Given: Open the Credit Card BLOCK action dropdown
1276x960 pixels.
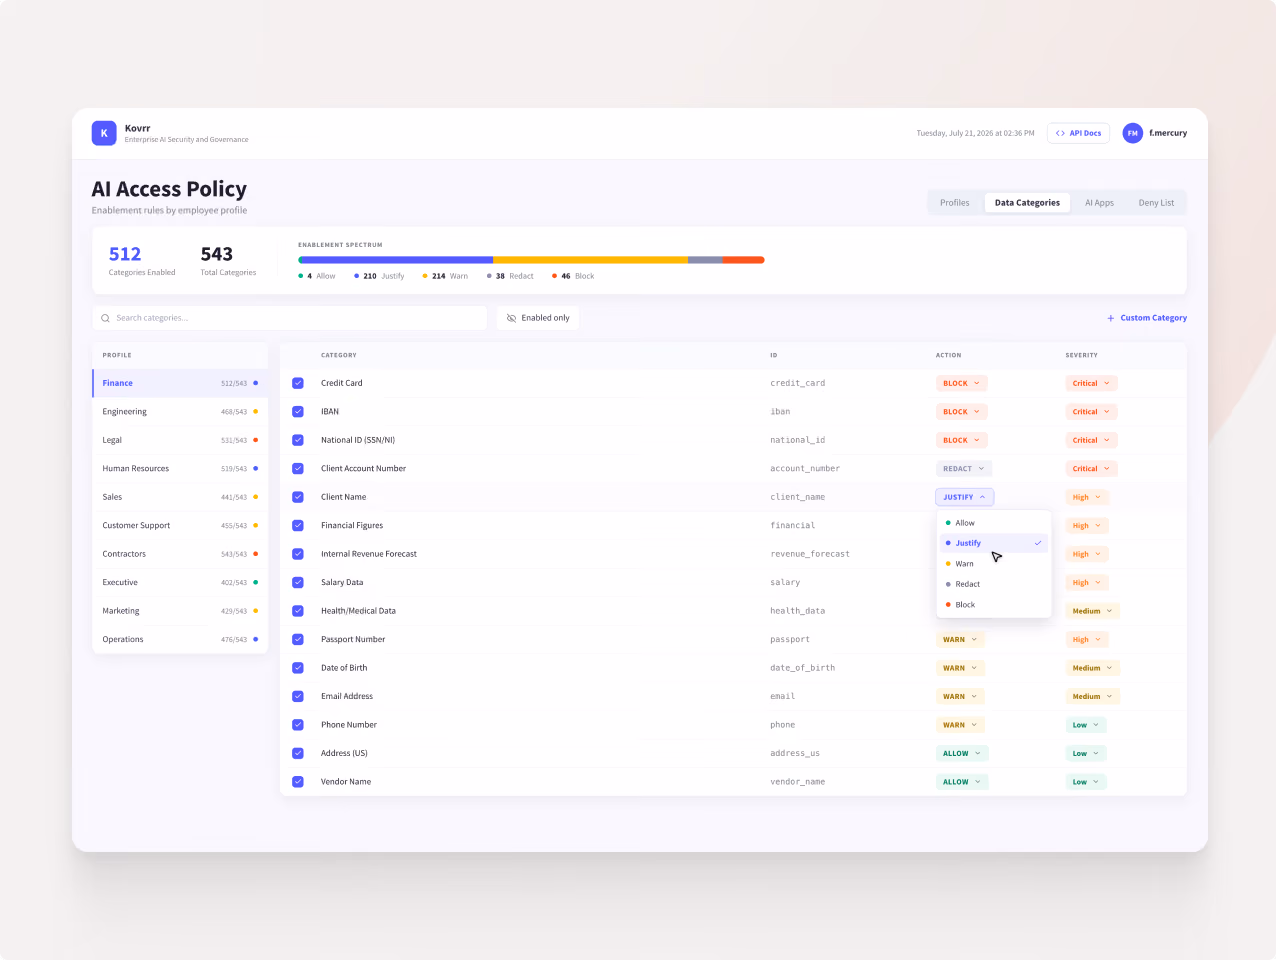Looking at the screenshot, I should click(962, 383).
